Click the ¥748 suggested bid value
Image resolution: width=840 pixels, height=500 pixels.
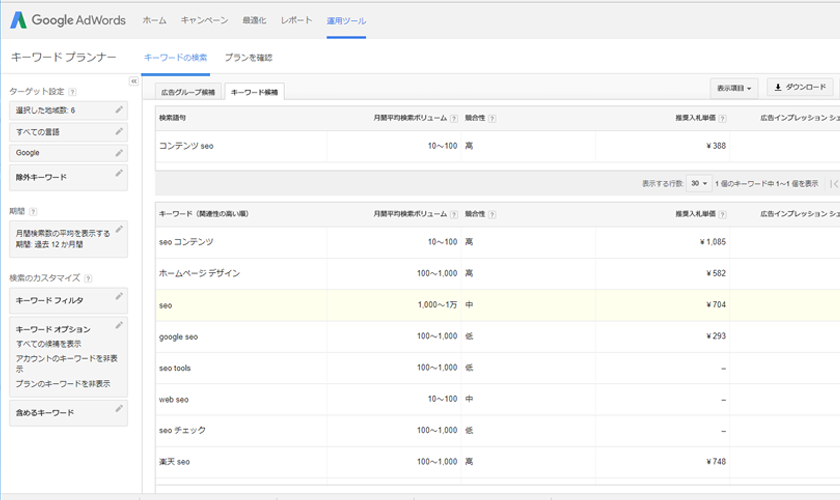click(716, 462)
